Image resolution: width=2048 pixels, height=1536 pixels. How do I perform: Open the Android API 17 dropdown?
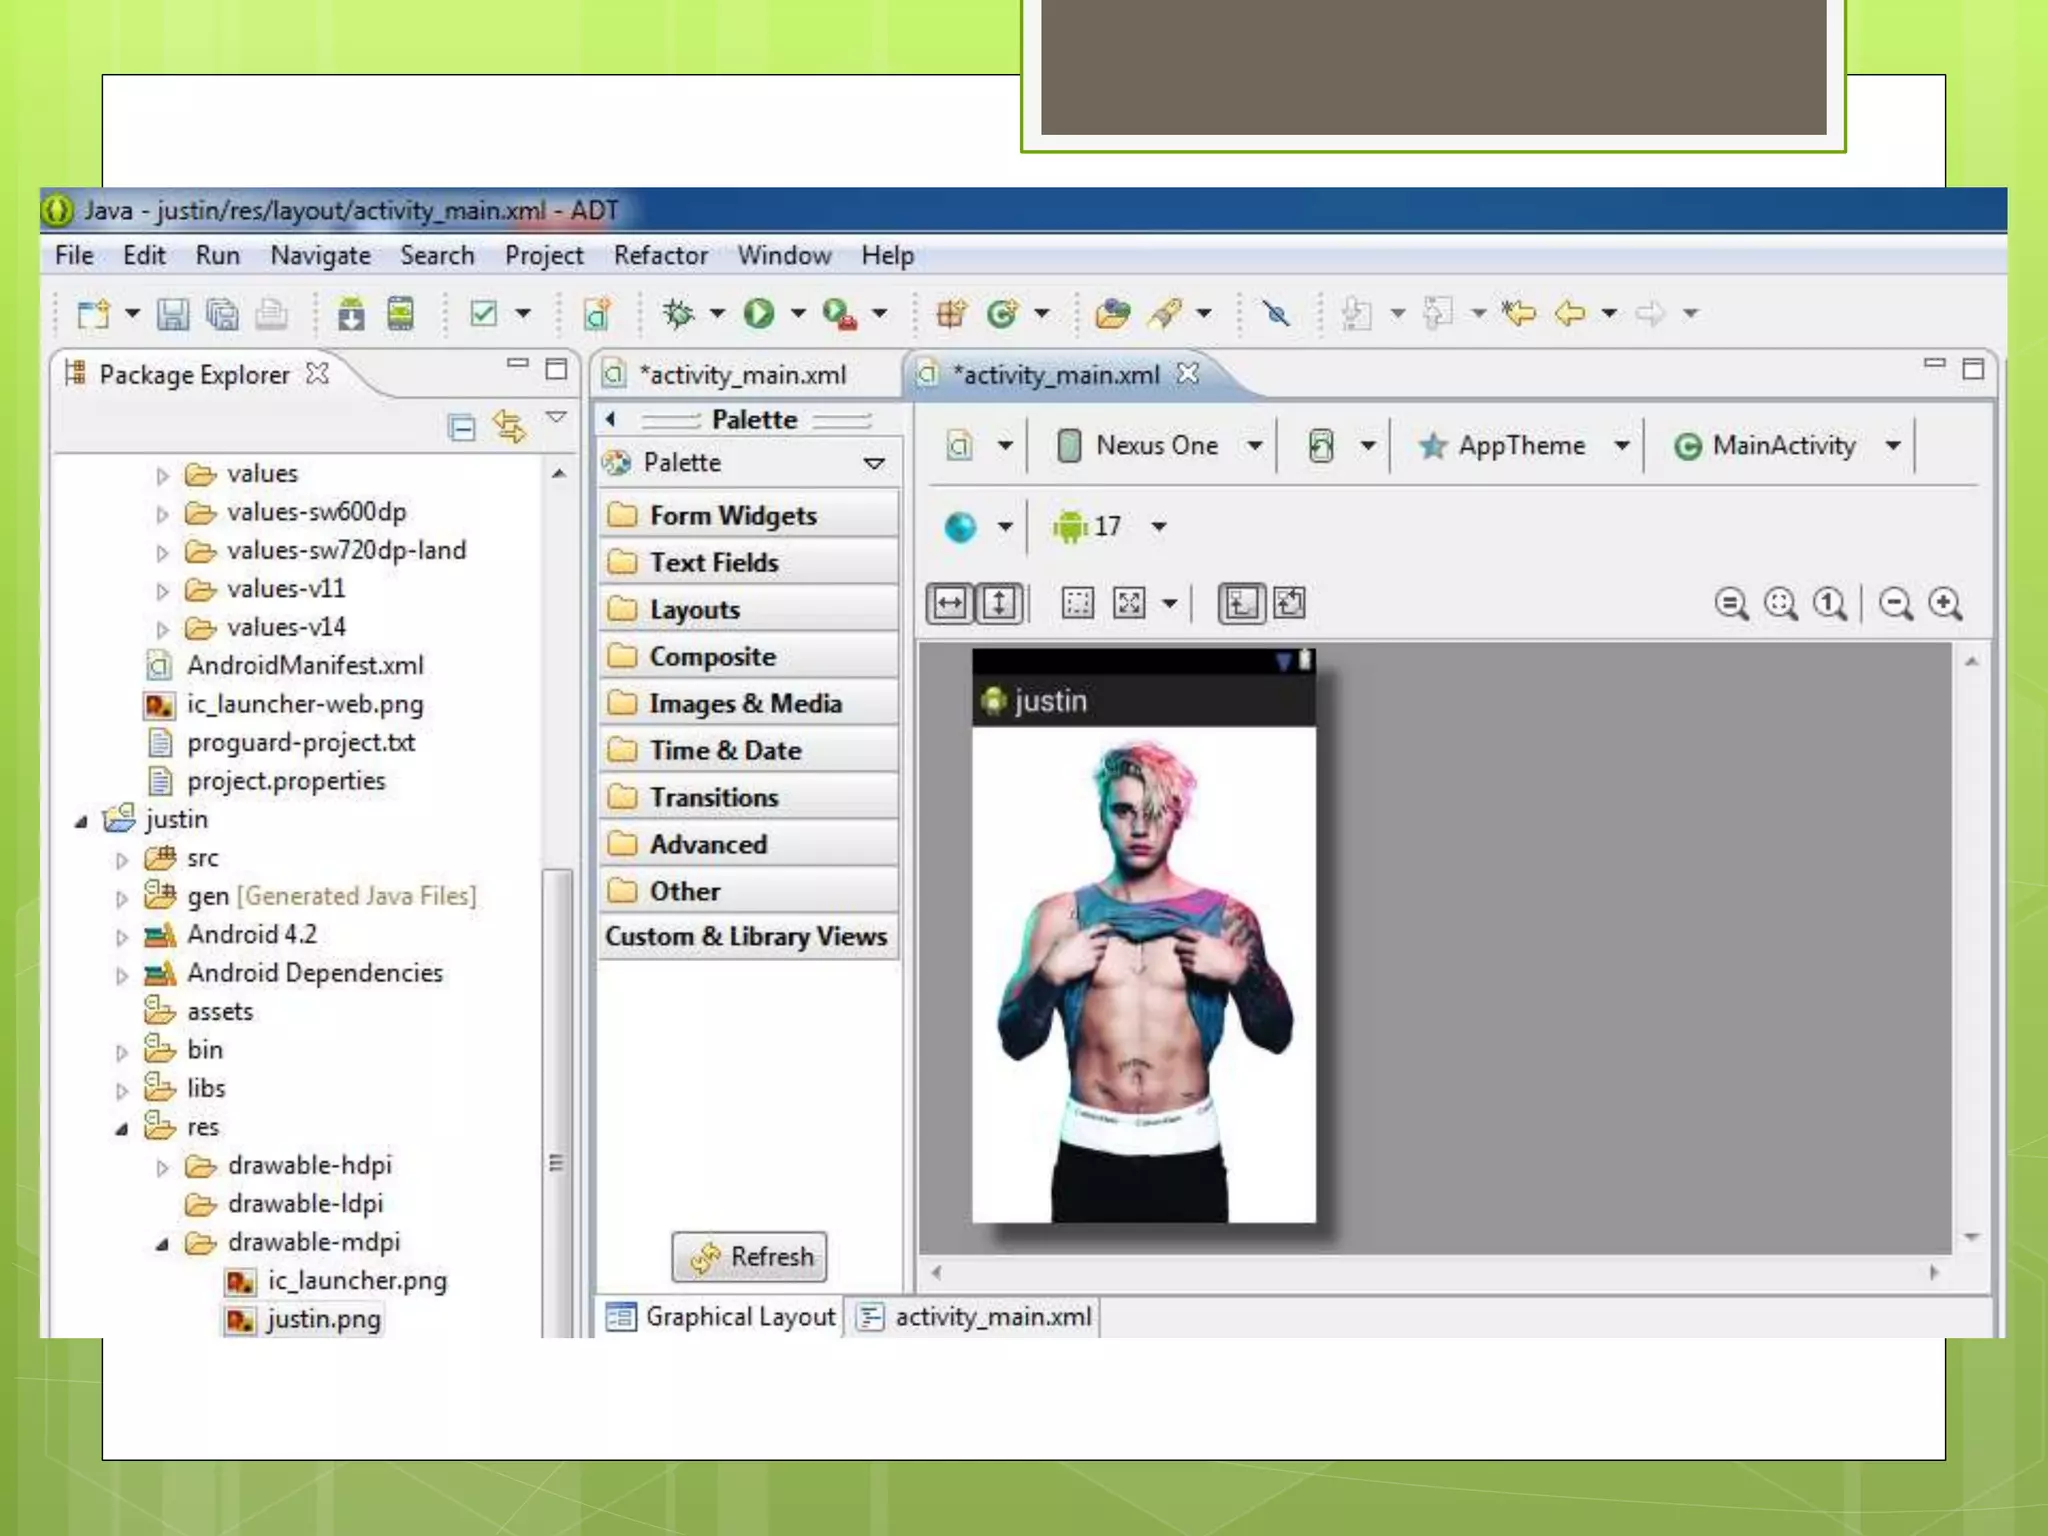click(1109, 526)
